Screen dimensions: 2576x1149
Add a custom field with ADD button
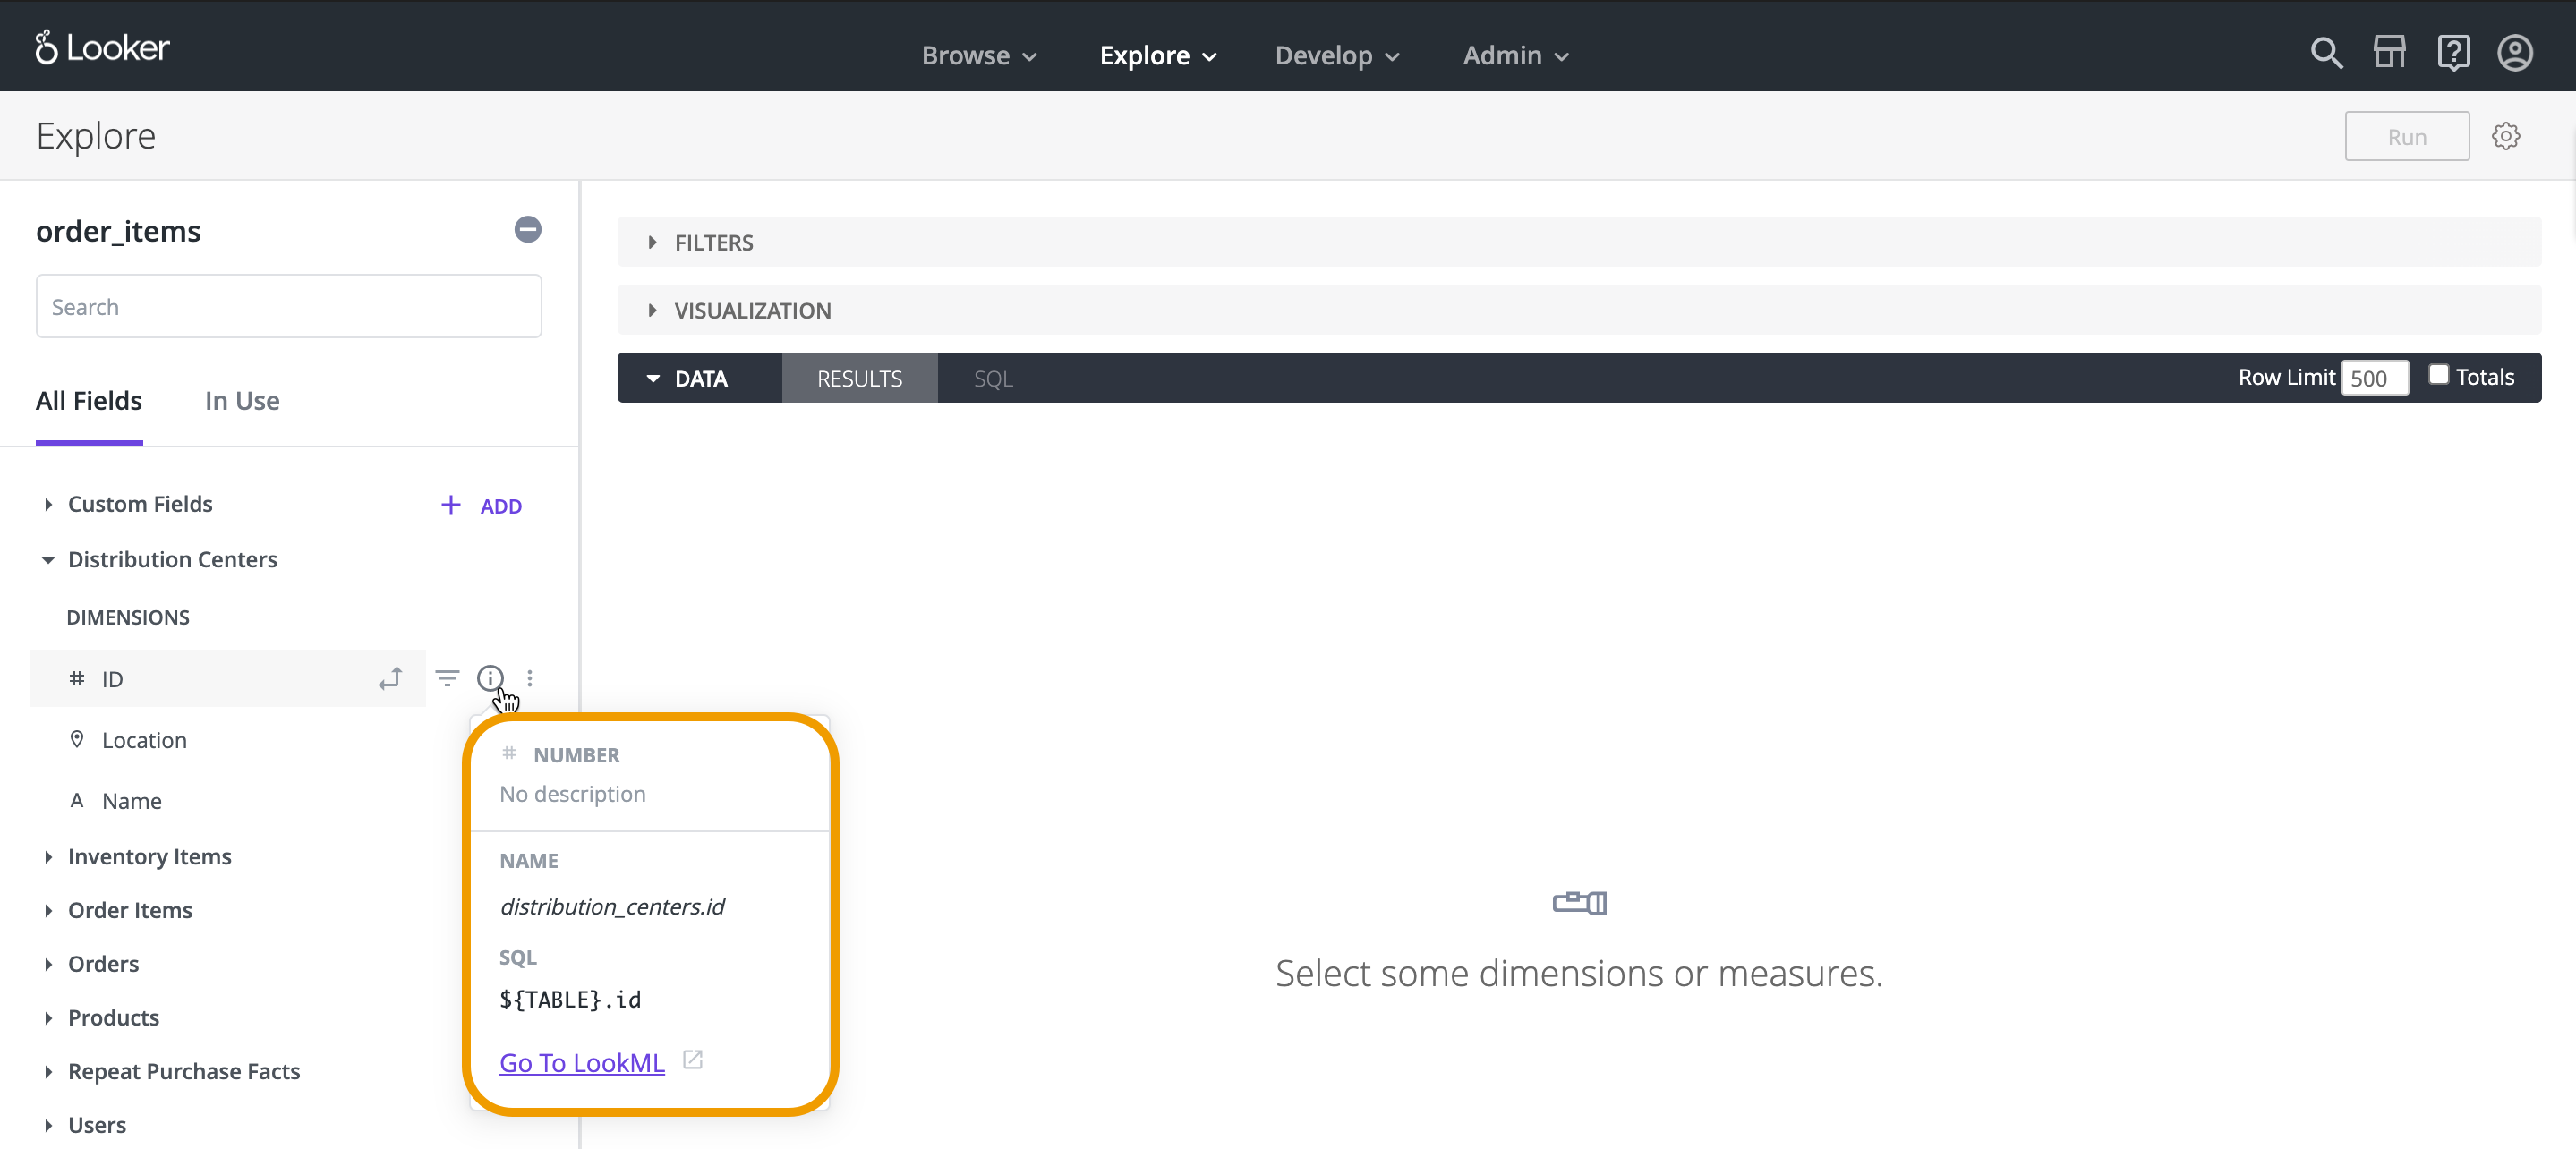pyautogui.click(x=482, y=506)
